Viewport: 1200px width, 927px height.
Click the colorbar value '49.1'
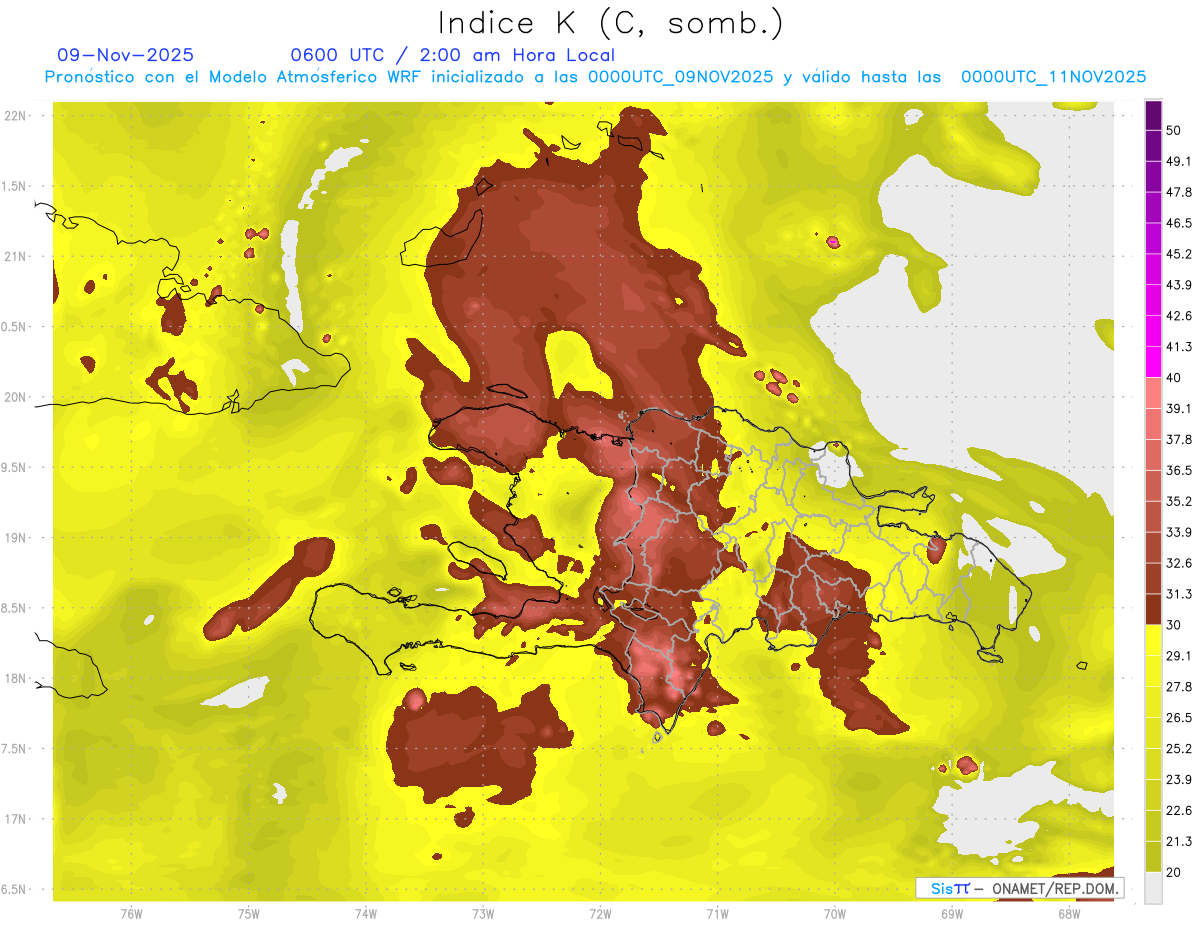click(1178, 162)
